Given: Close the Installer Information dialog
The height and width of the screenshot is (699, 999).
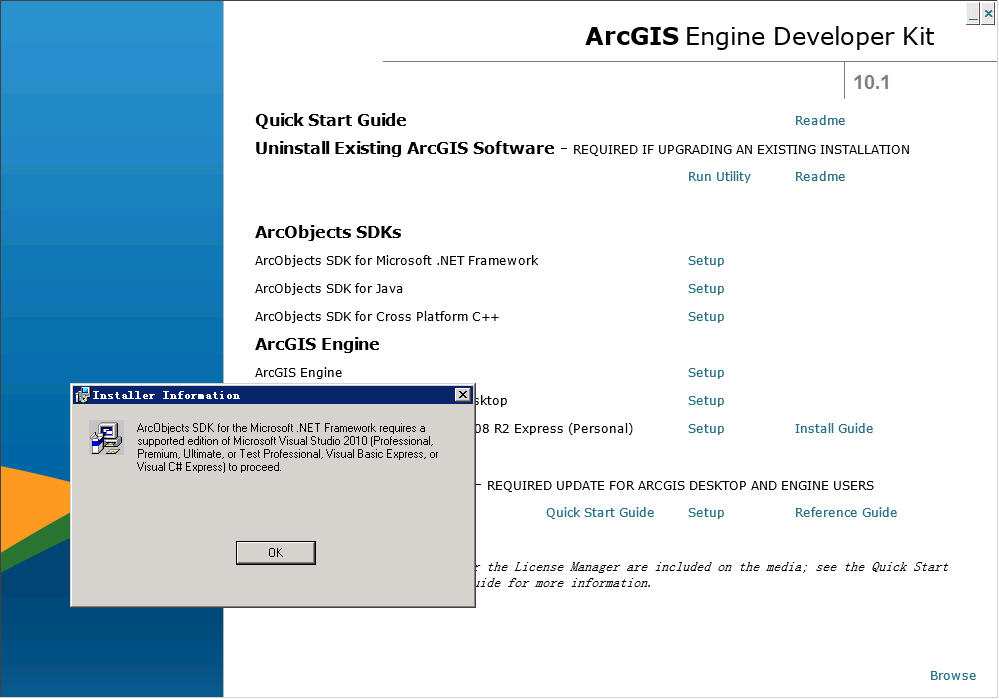Looking at the screenshot, I should point(463,395).
